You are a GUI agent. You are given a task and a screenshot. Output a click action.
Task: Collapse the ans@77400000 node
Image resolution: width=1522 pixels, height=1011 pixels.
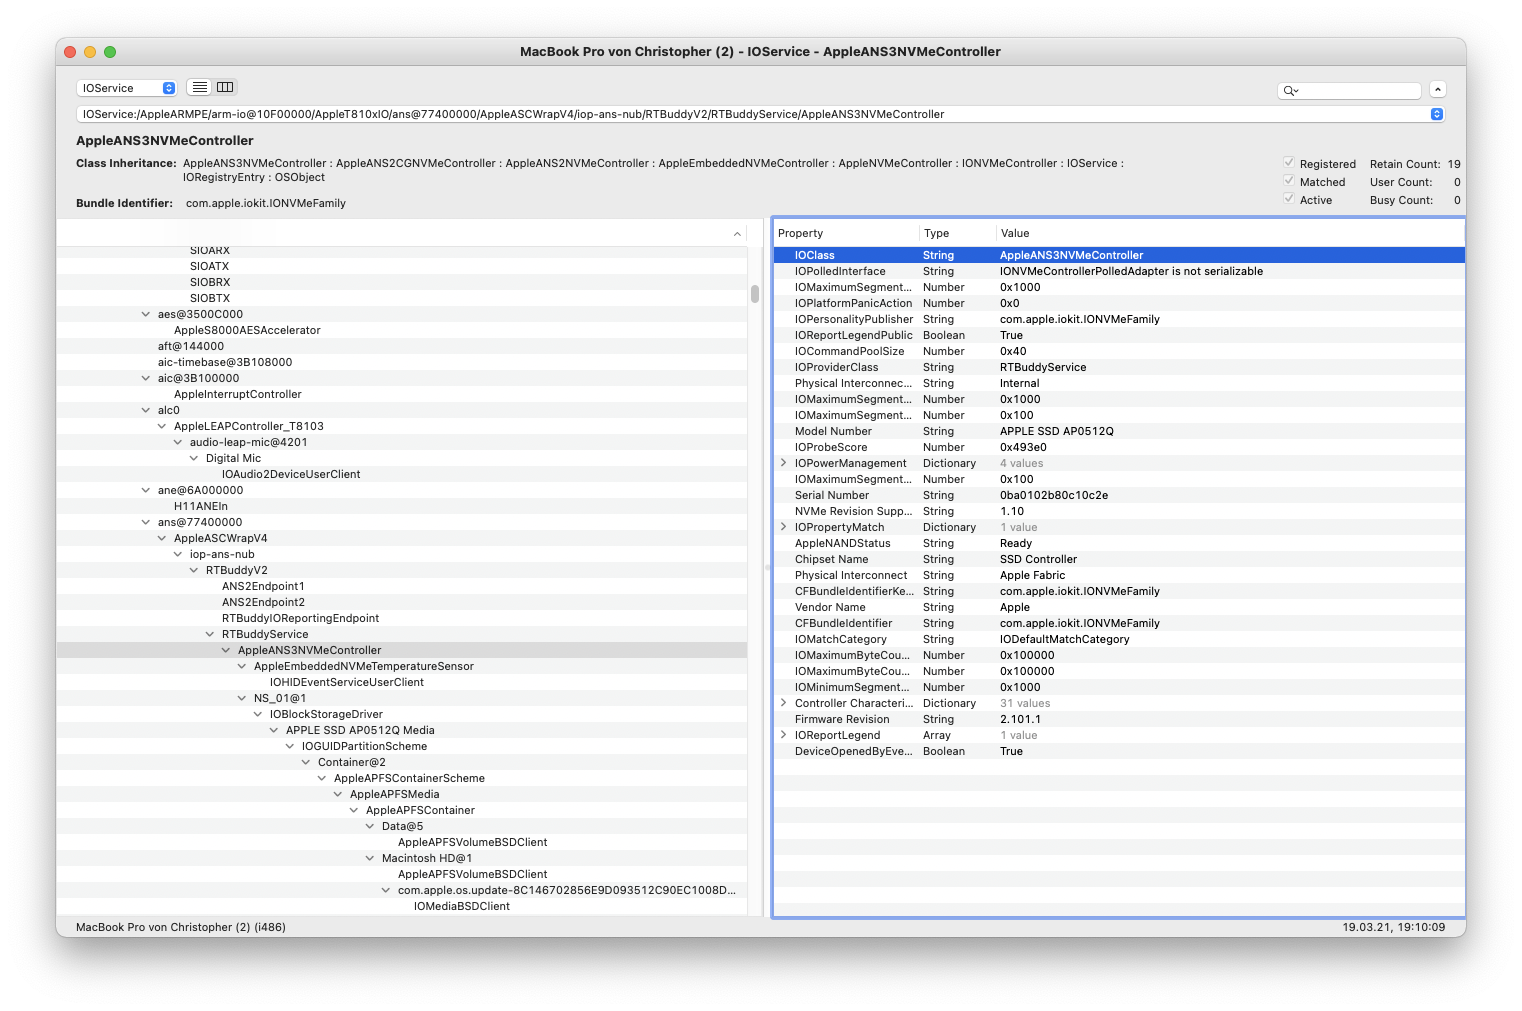tap(146, 522)
